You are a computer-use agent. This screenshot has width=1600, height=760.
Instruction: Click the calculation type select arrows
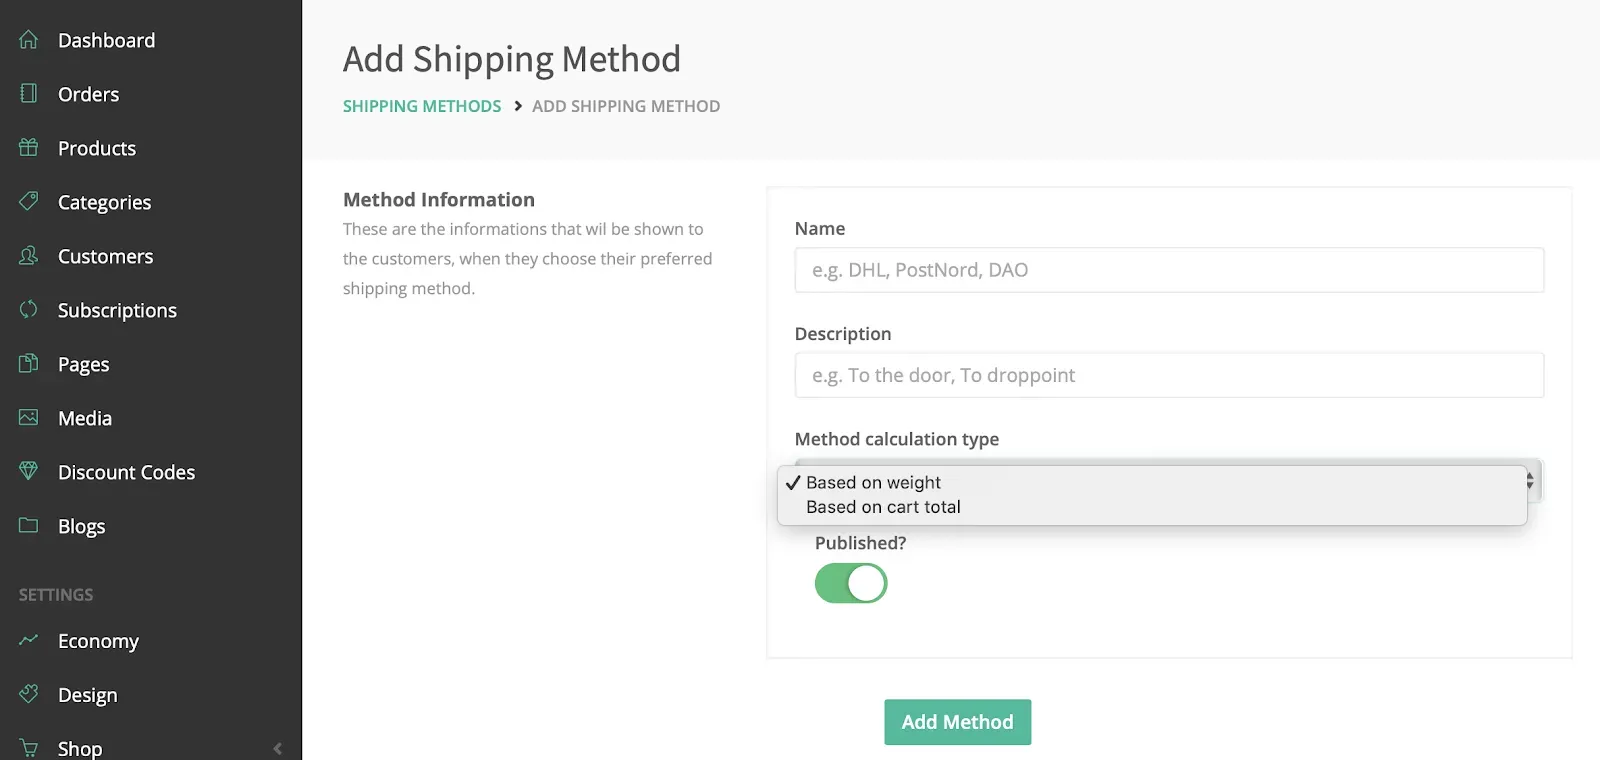pos(1530,482)
